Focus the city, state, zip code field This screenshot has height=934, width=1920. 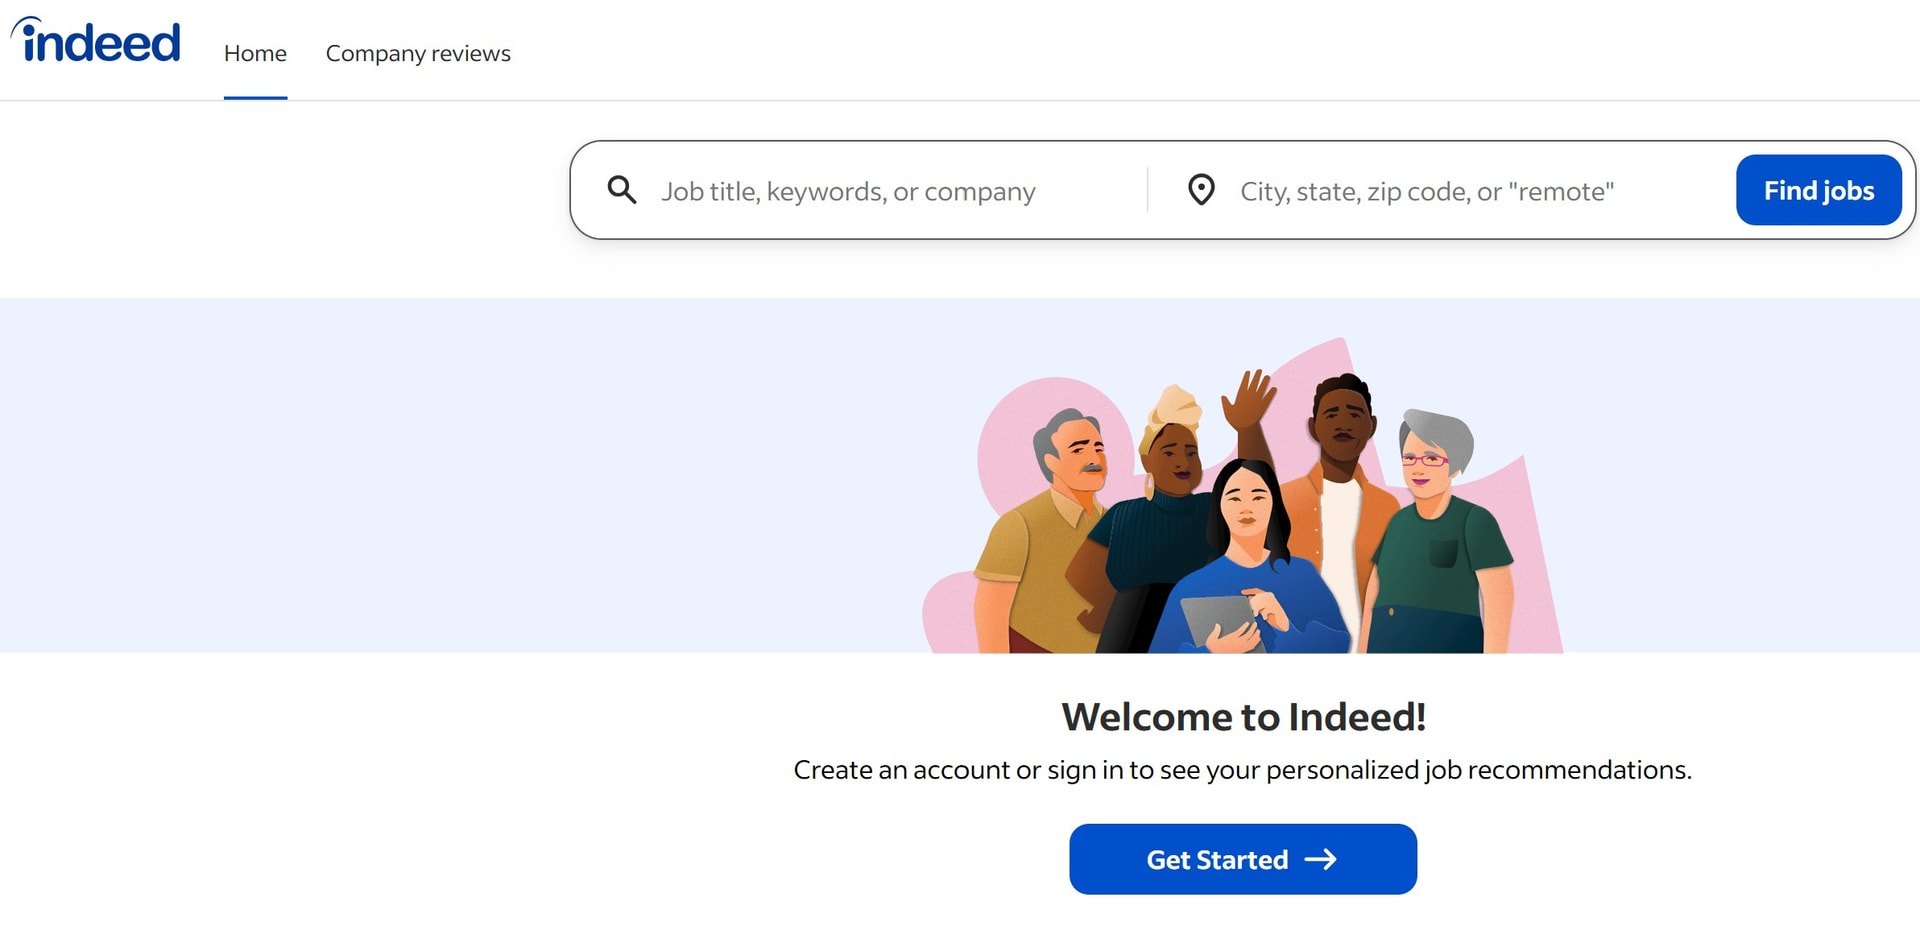1478,191
